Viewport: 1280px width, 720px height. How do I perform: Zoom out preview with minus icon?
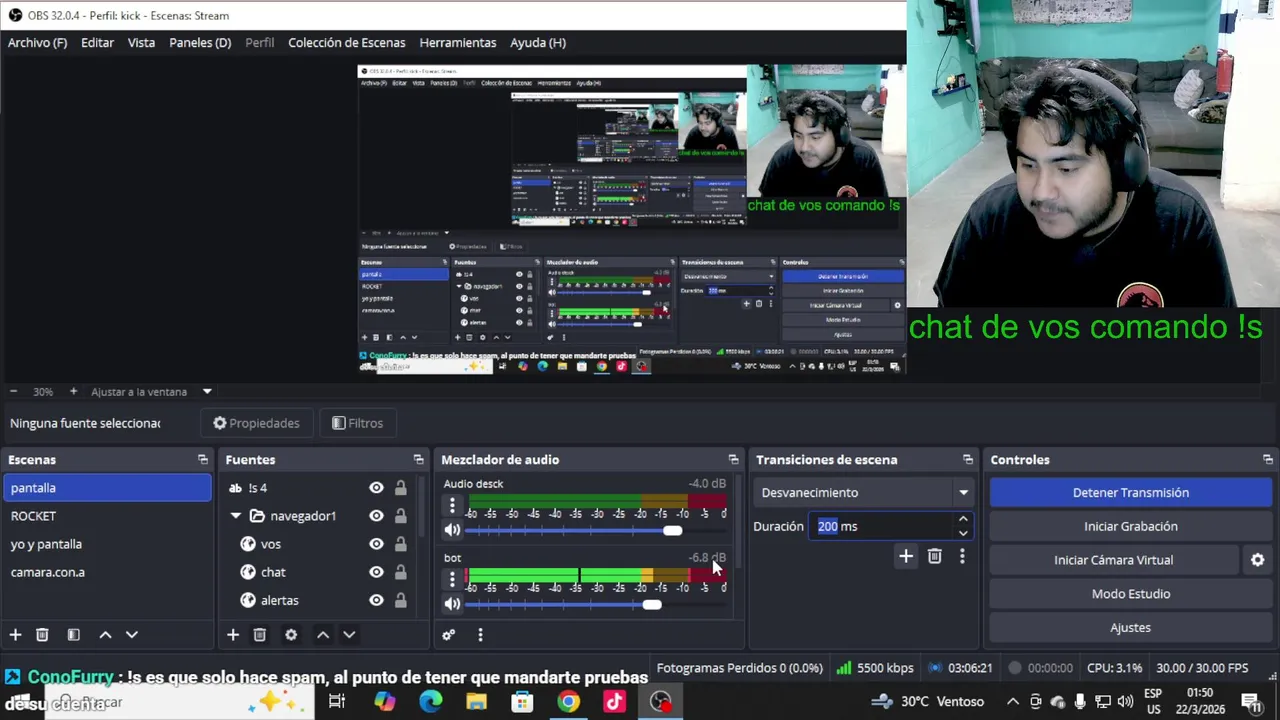coord(13,392)
